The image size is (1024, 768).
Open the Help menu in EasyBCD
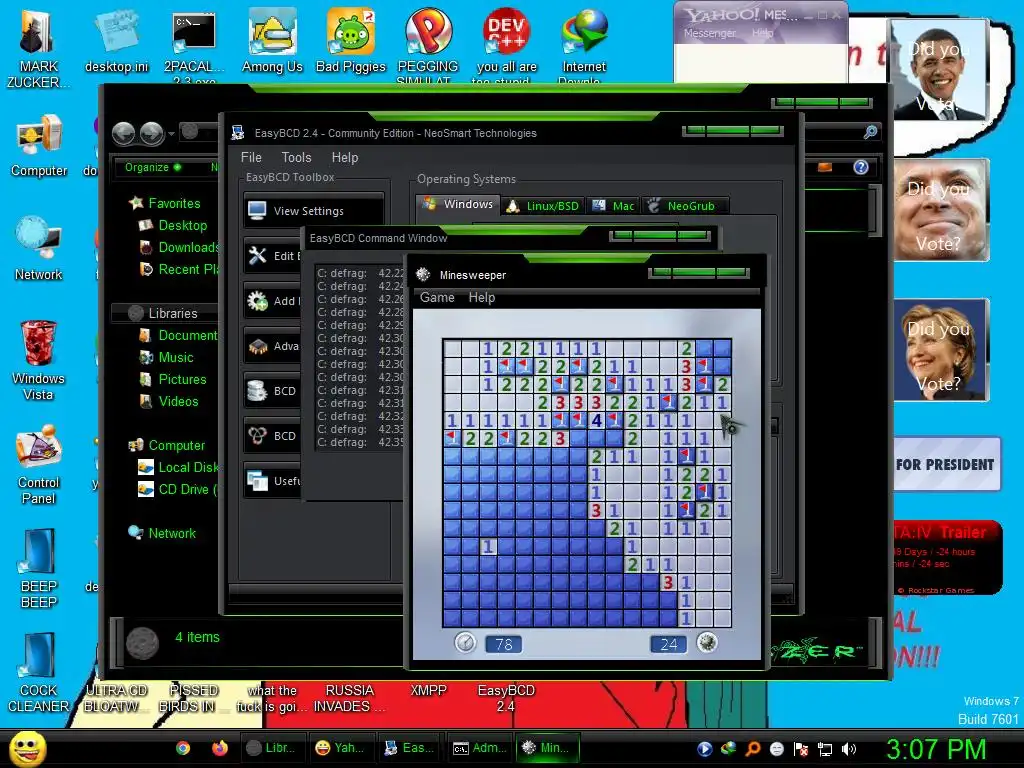click(345, 157)
